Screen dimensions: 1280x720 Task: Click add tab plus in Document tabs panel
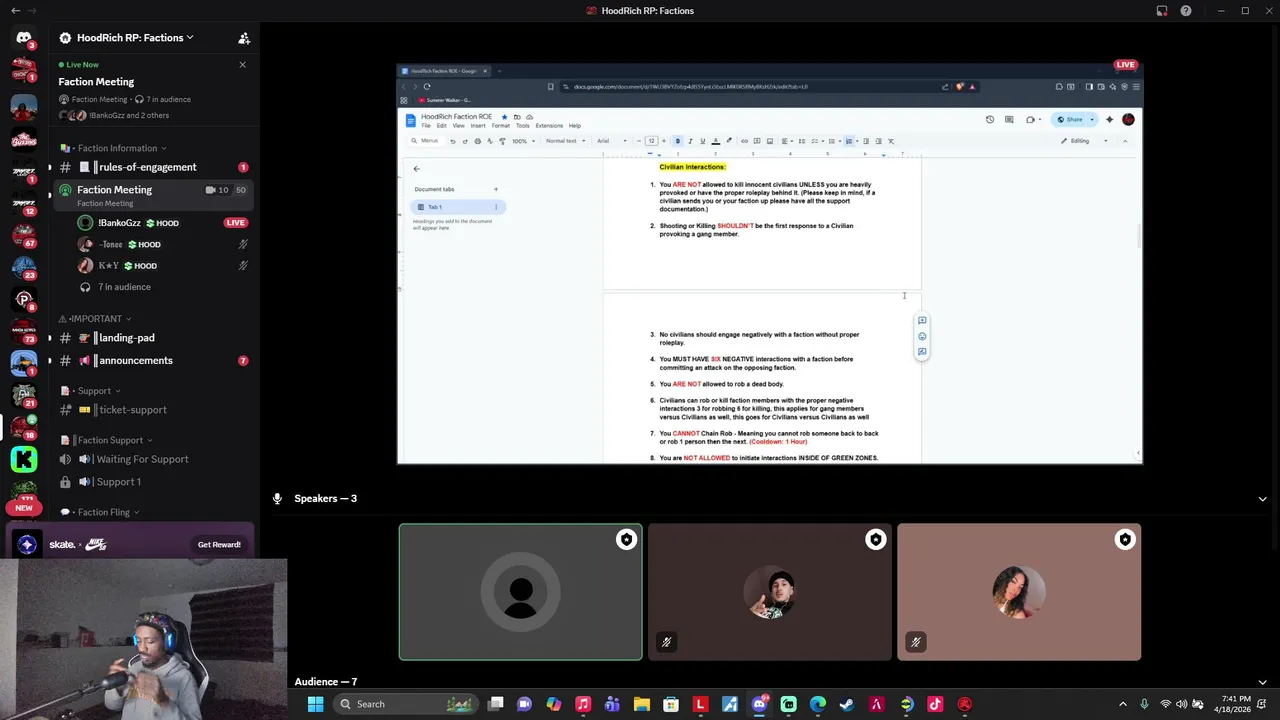(495, 189)
